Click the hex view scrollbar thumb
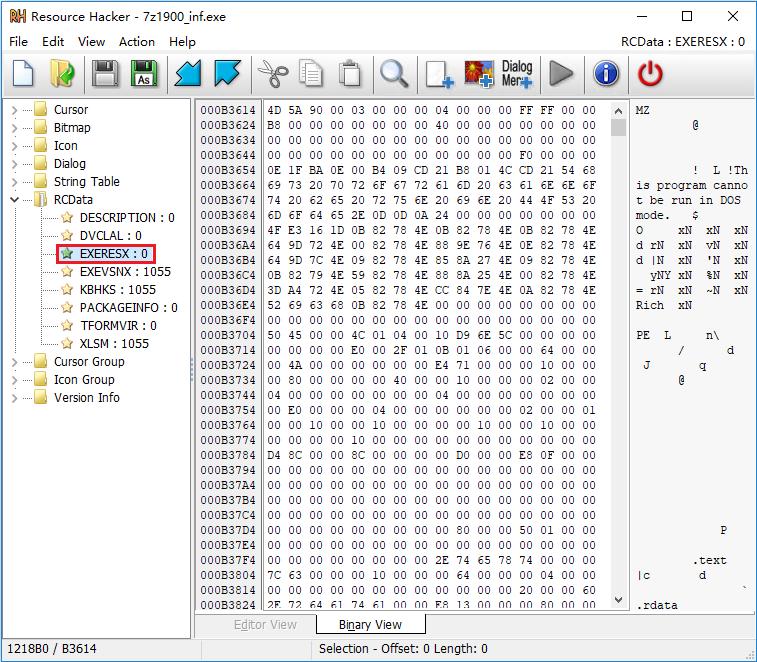Image resolution: width=757 pixels, height=662 pixels. coord(618,128)
